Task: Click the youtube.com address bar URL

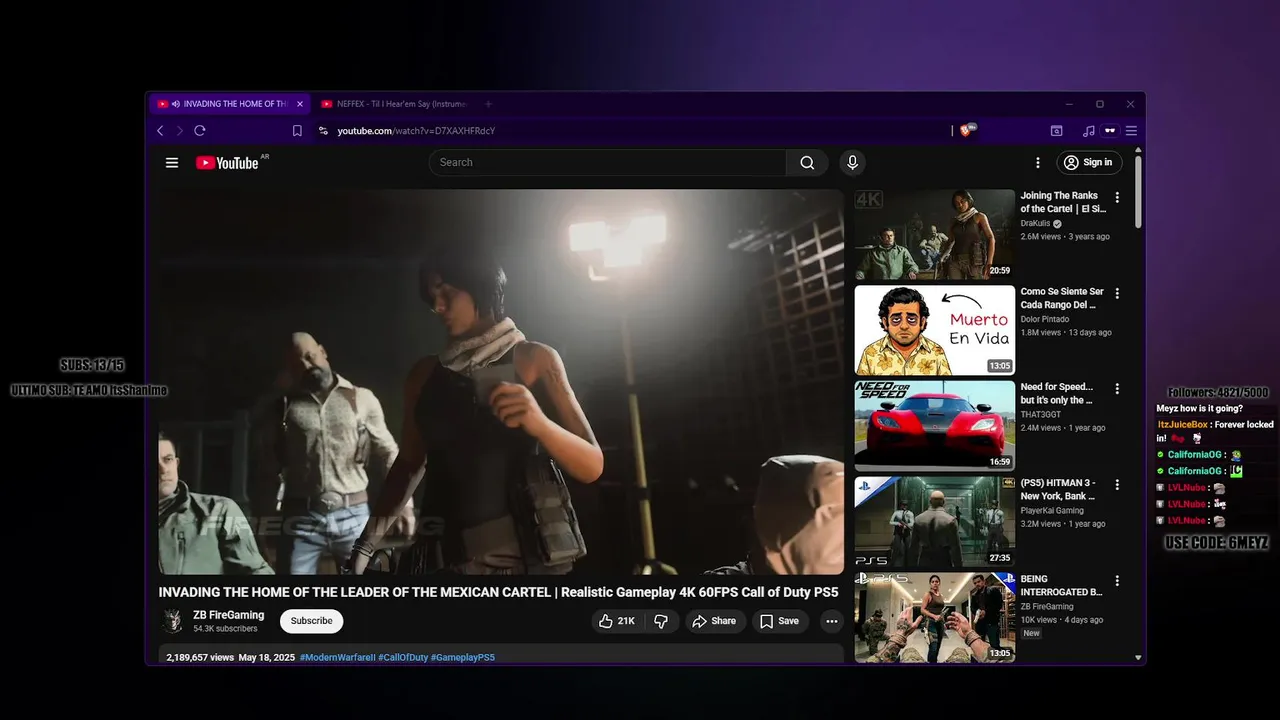Action: tap(416, 131)
